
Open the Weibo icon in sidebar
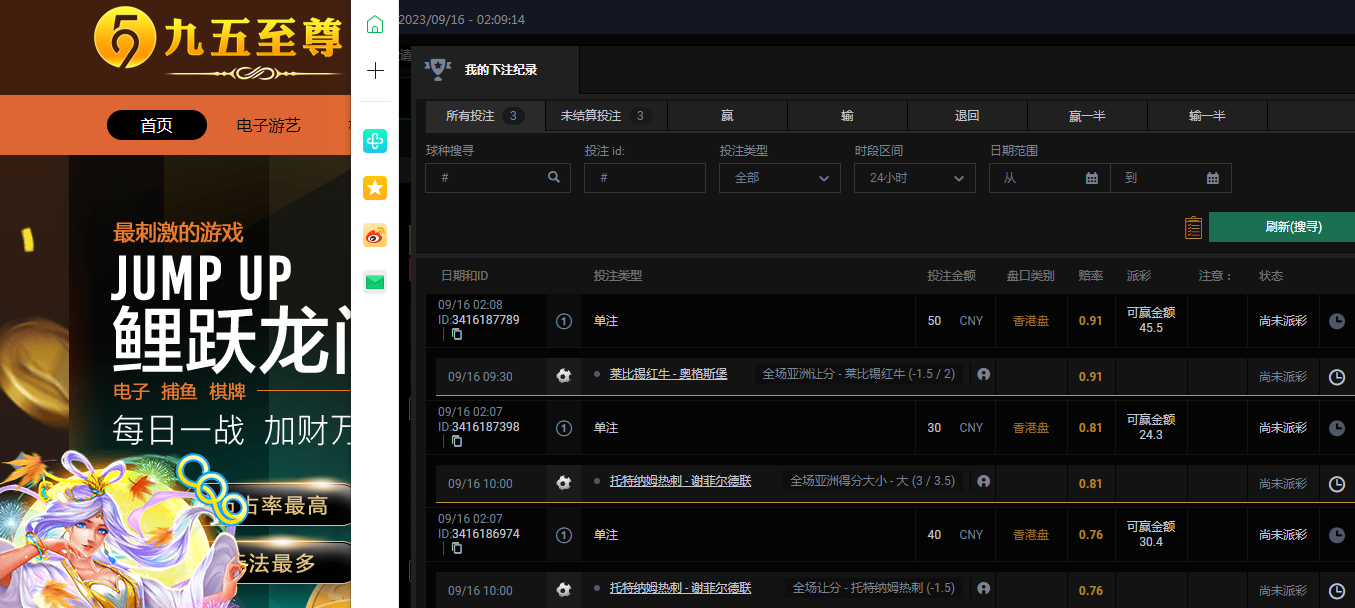375,236
